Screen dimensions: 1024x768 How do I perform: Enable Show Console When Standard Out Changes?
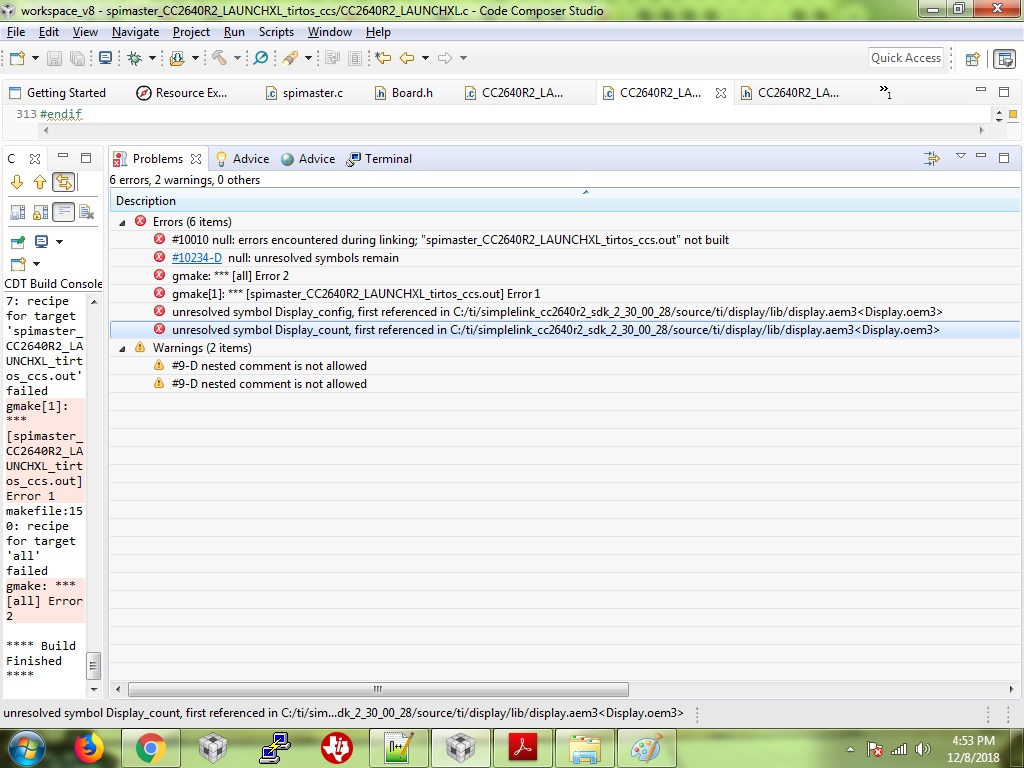click(17, 210)
